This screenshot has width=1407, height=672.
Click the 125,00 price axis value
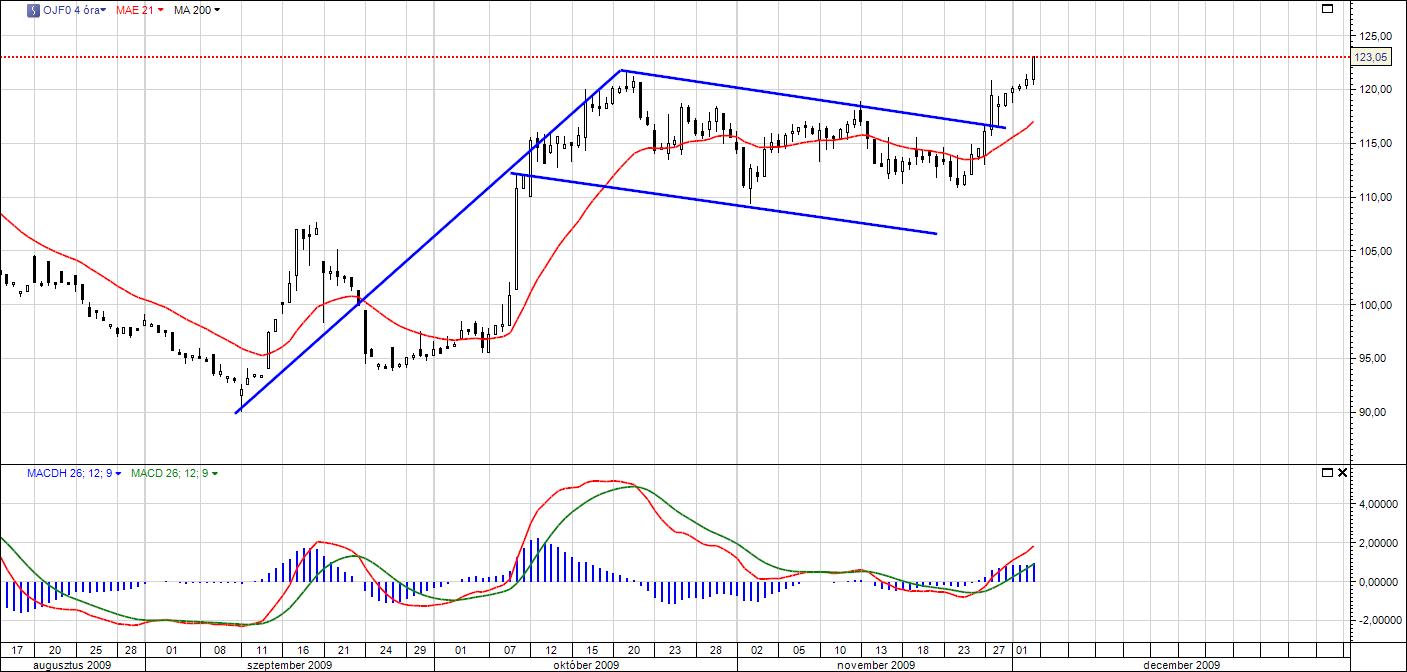(1377, 36)
